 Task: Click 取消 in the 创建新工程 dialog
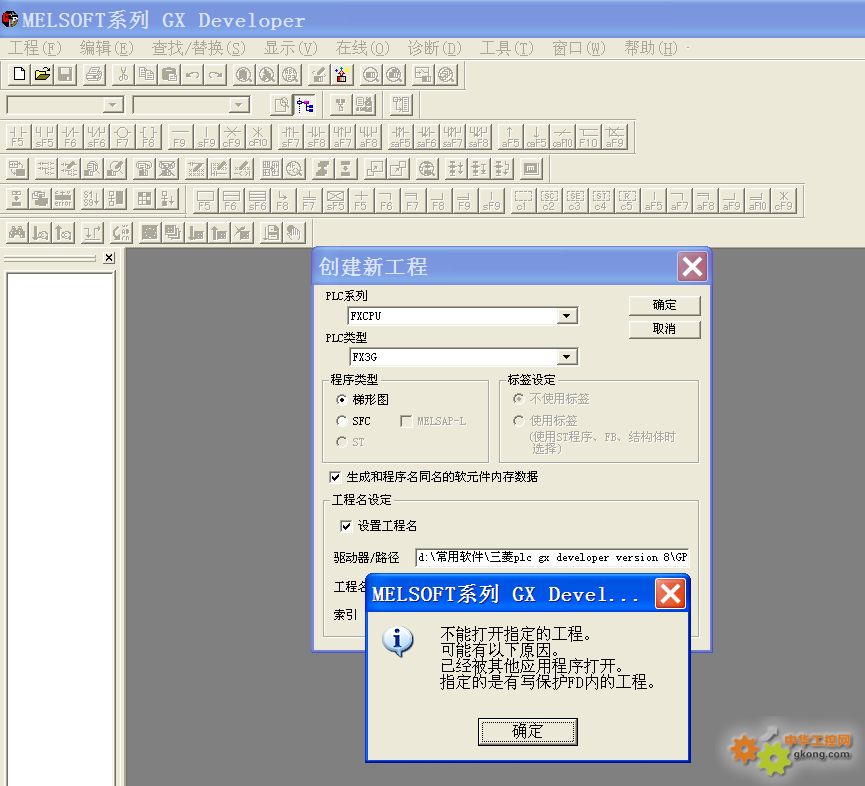(664, 329)
